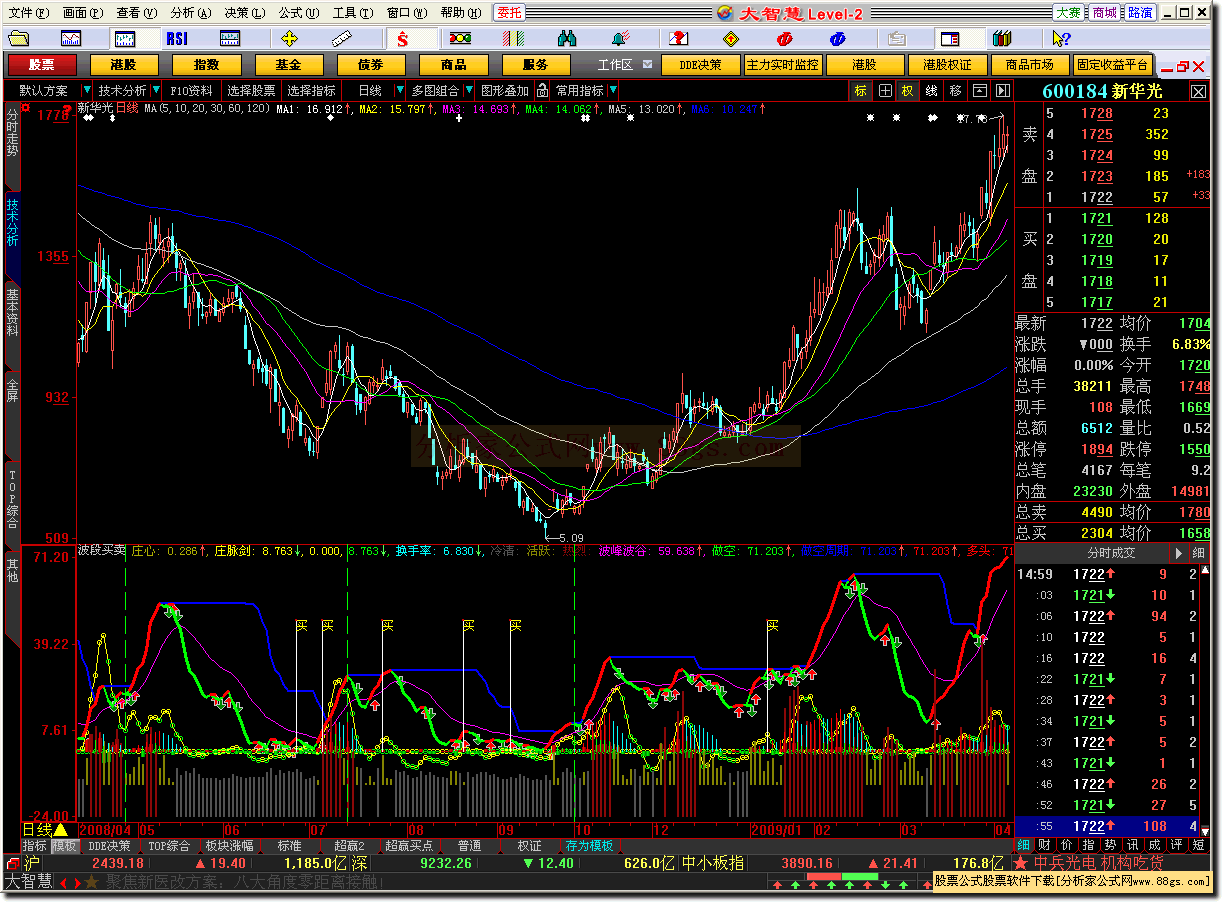Click the lock icon before 常用指标
This screenshot has width=1225, height=904.
[x=542, y=90]
